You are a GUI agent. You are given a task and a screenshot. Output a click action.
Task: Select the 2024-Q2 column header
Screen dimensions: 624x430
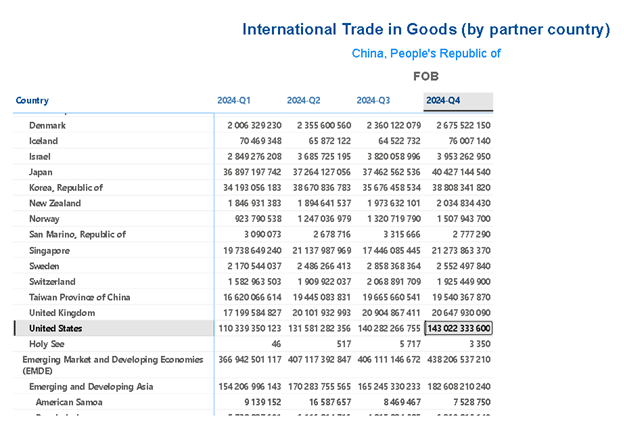[304, 100]
